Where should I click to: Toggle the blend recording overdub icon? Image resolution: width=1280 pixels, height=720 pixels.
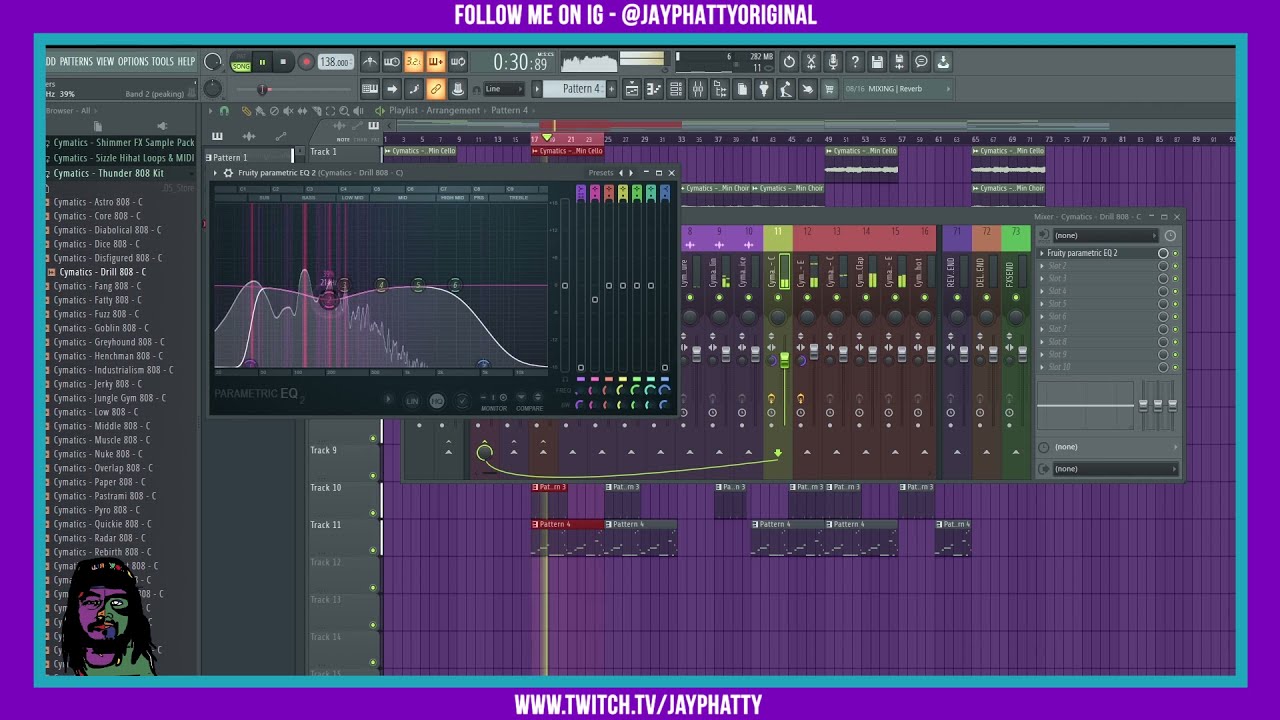(x=436, y=62)
